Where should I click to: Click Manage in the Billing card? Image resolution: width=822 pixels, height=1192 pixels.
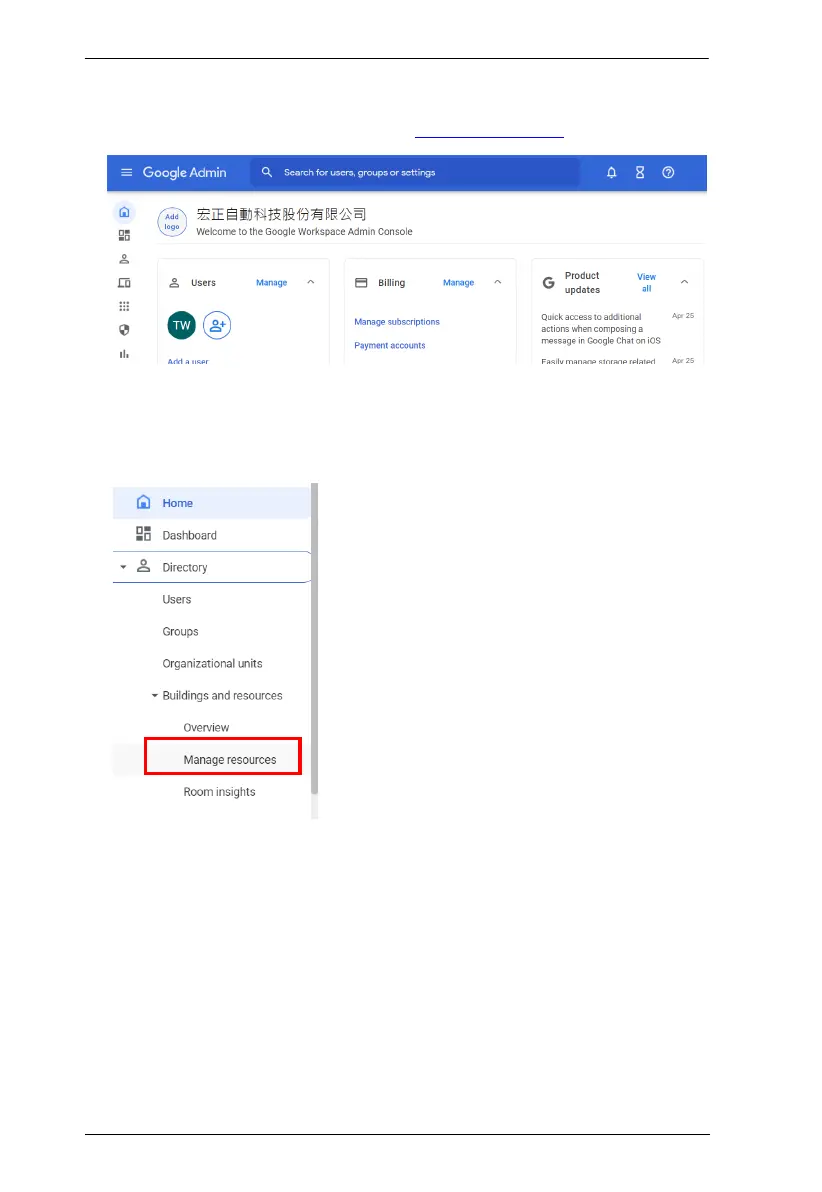(x=459, y=283)
